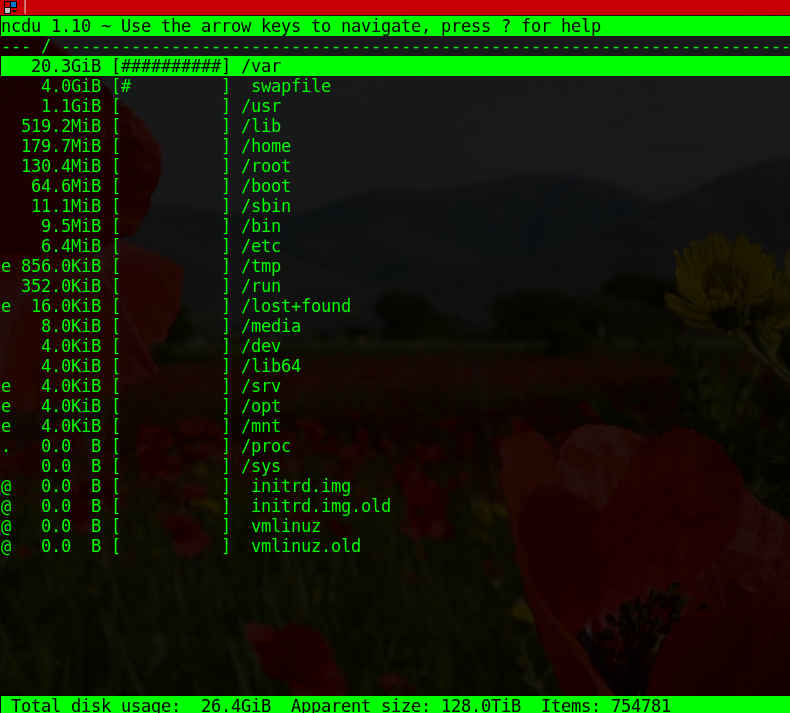790x713 pixels.
Task: Click the usage bar graph of /var
Action: [171, 66]
